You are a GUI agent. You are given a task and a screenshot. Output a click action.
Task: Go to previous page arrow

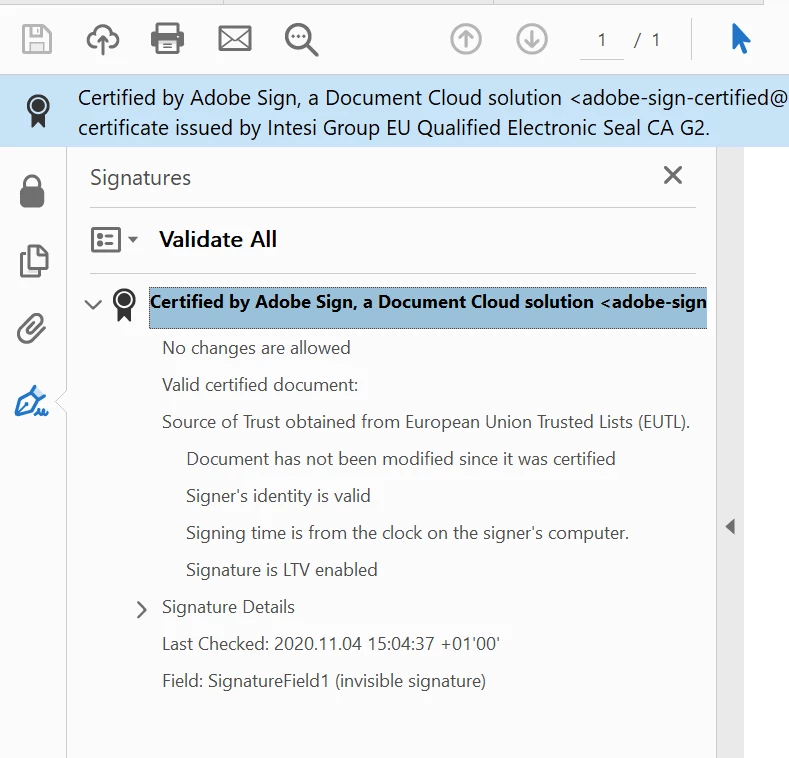click(x=466, y=39)
